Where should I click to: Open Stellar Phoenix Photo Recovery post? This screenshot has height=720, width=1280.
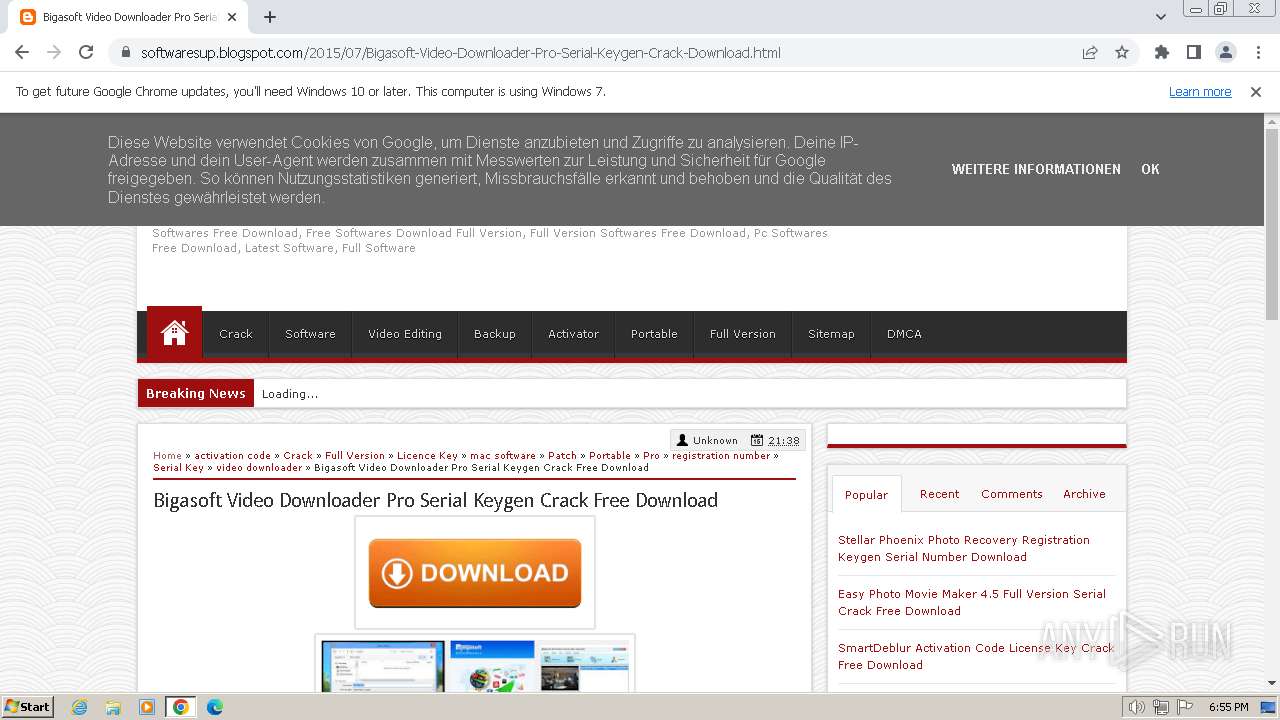pyautogui.click(x=964, y=548)
